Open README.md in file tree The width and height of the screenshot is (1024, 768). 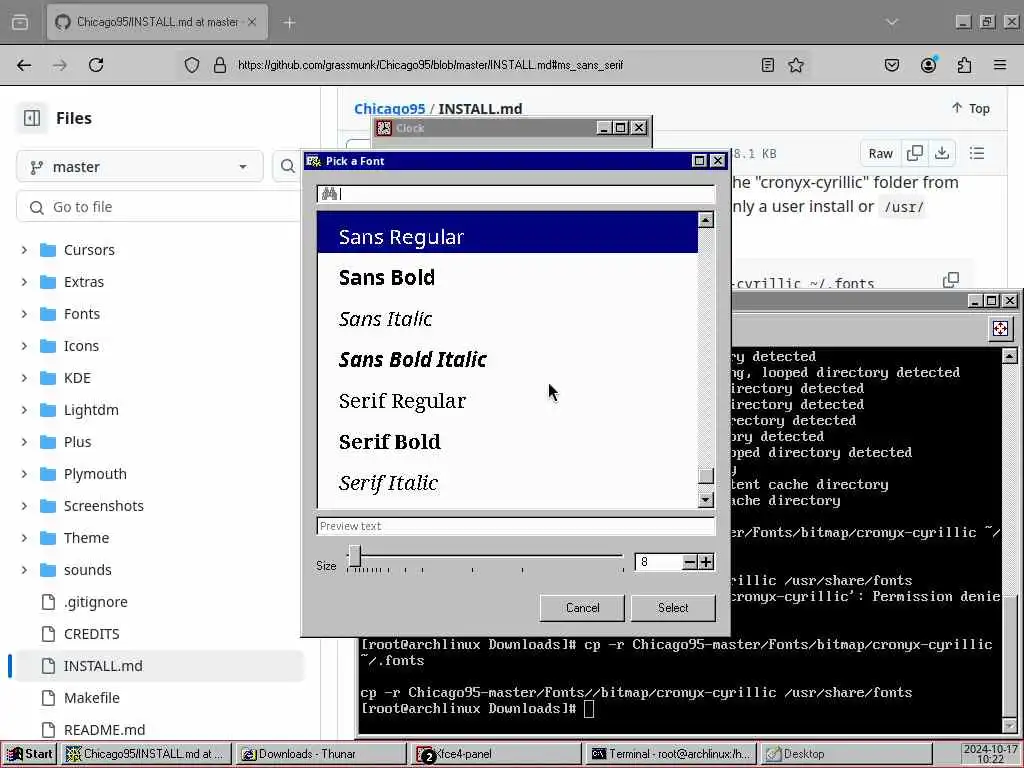tap(104, 730)
